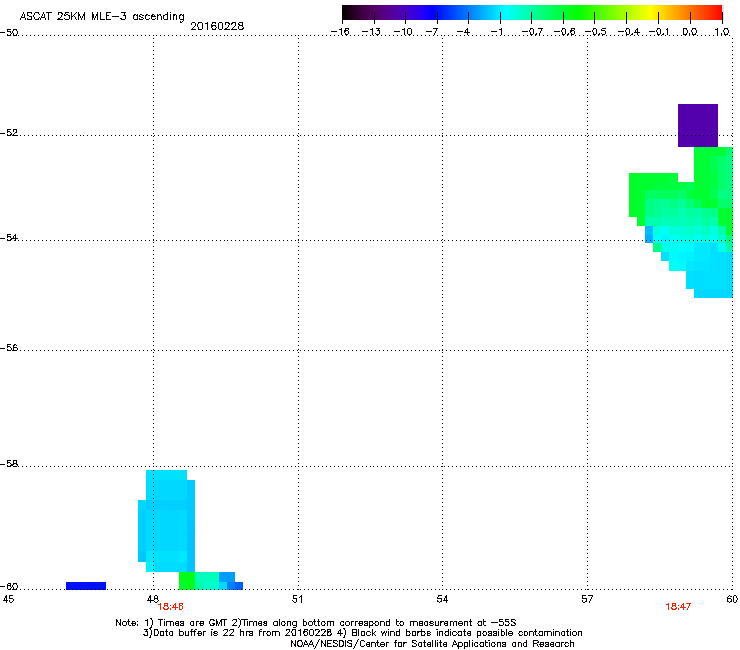Click the red time label 18:47
The image size is (740, 650).
(678, 607)
